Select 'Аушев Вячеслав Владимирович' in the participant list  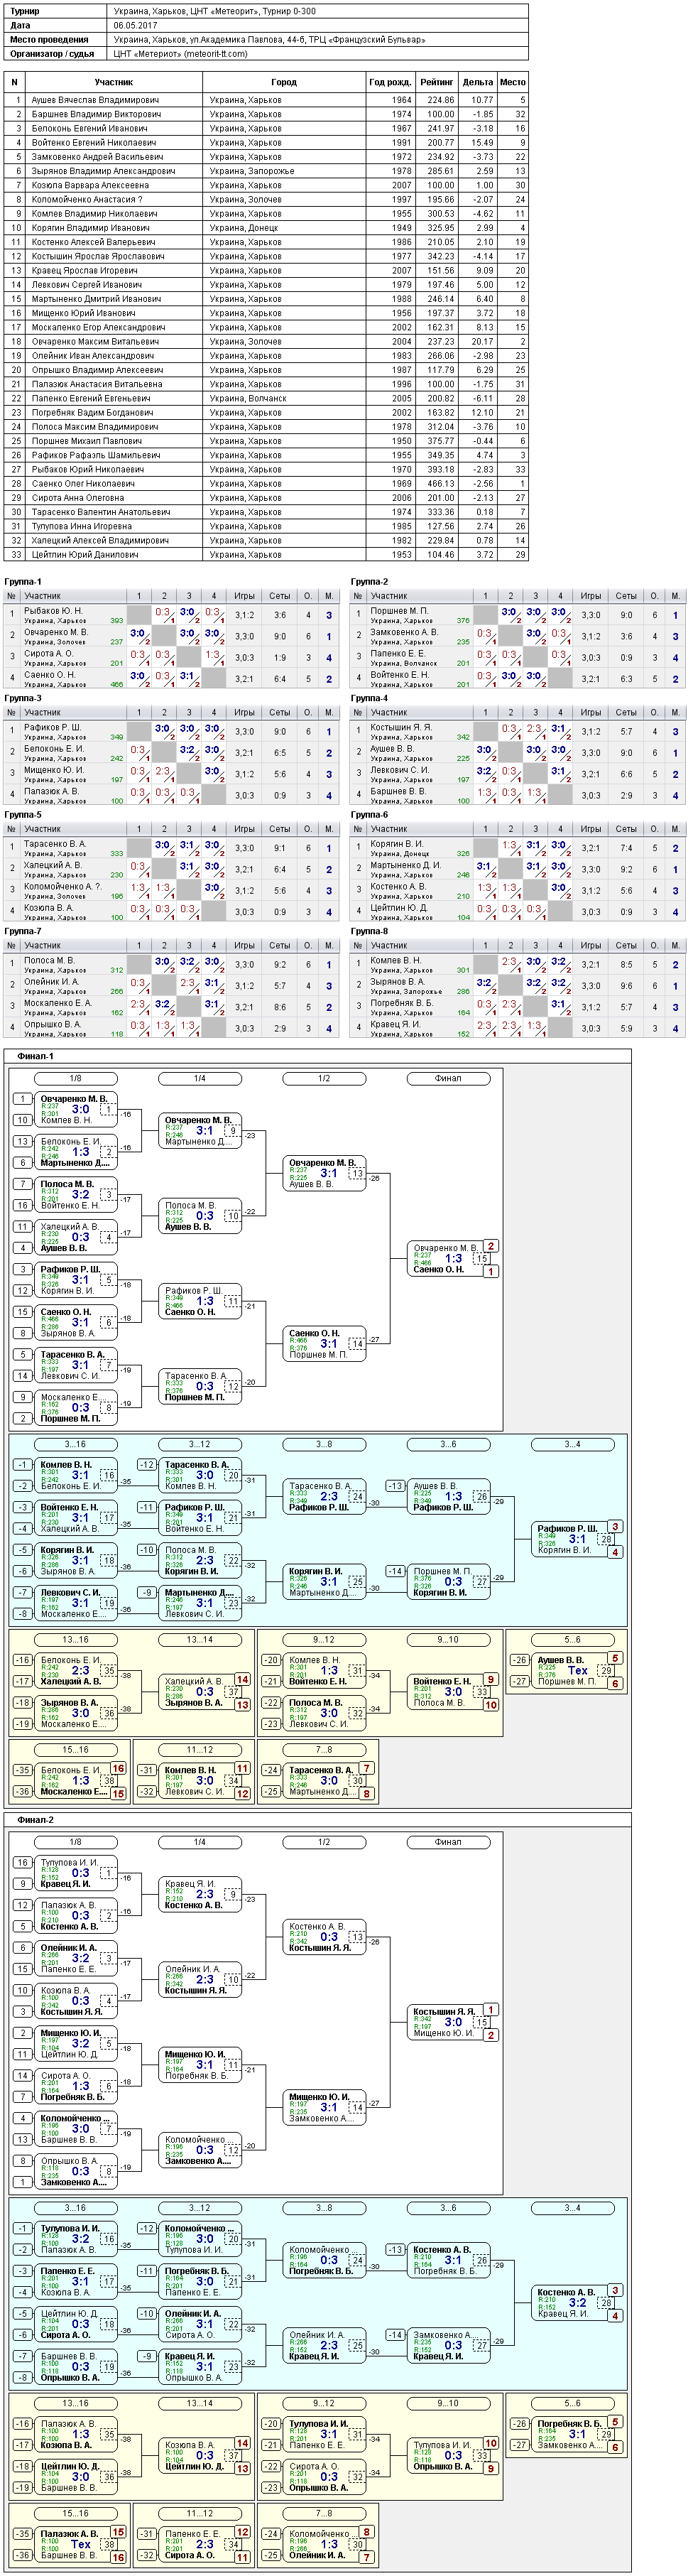pos(95,100)
